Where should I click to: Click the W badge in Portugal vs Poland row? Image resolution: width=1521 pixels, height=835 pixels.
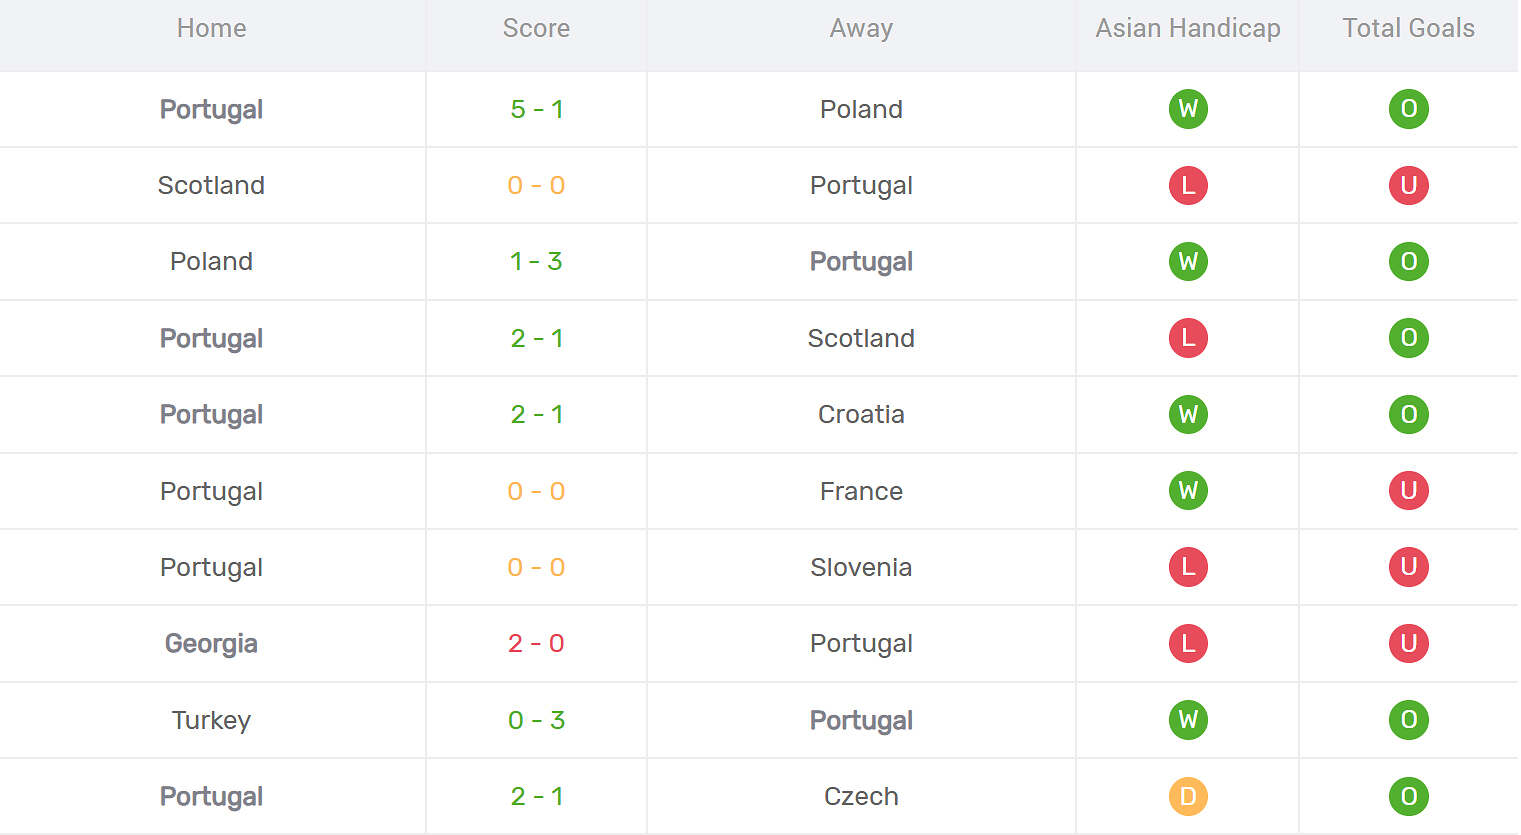click(1188, 109)
